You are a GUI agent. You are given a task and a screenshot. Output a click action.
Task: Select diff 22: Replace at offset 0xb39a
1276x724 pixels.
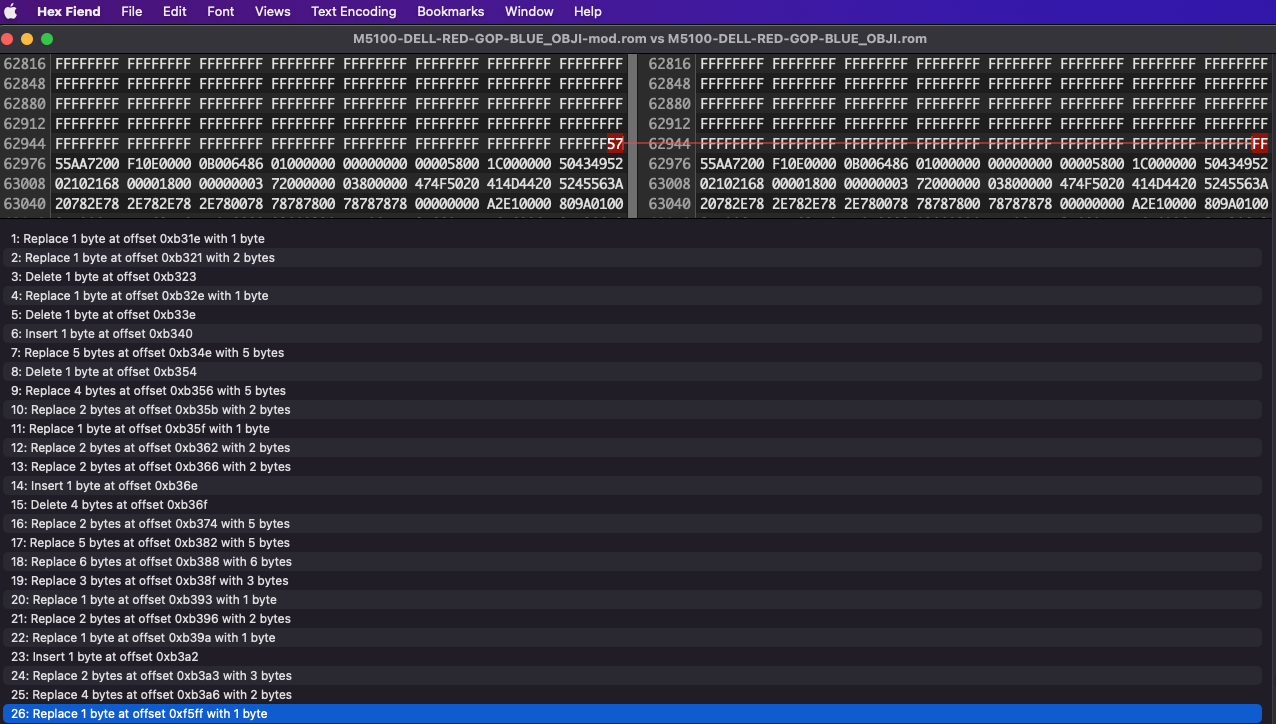click(632, 638)
